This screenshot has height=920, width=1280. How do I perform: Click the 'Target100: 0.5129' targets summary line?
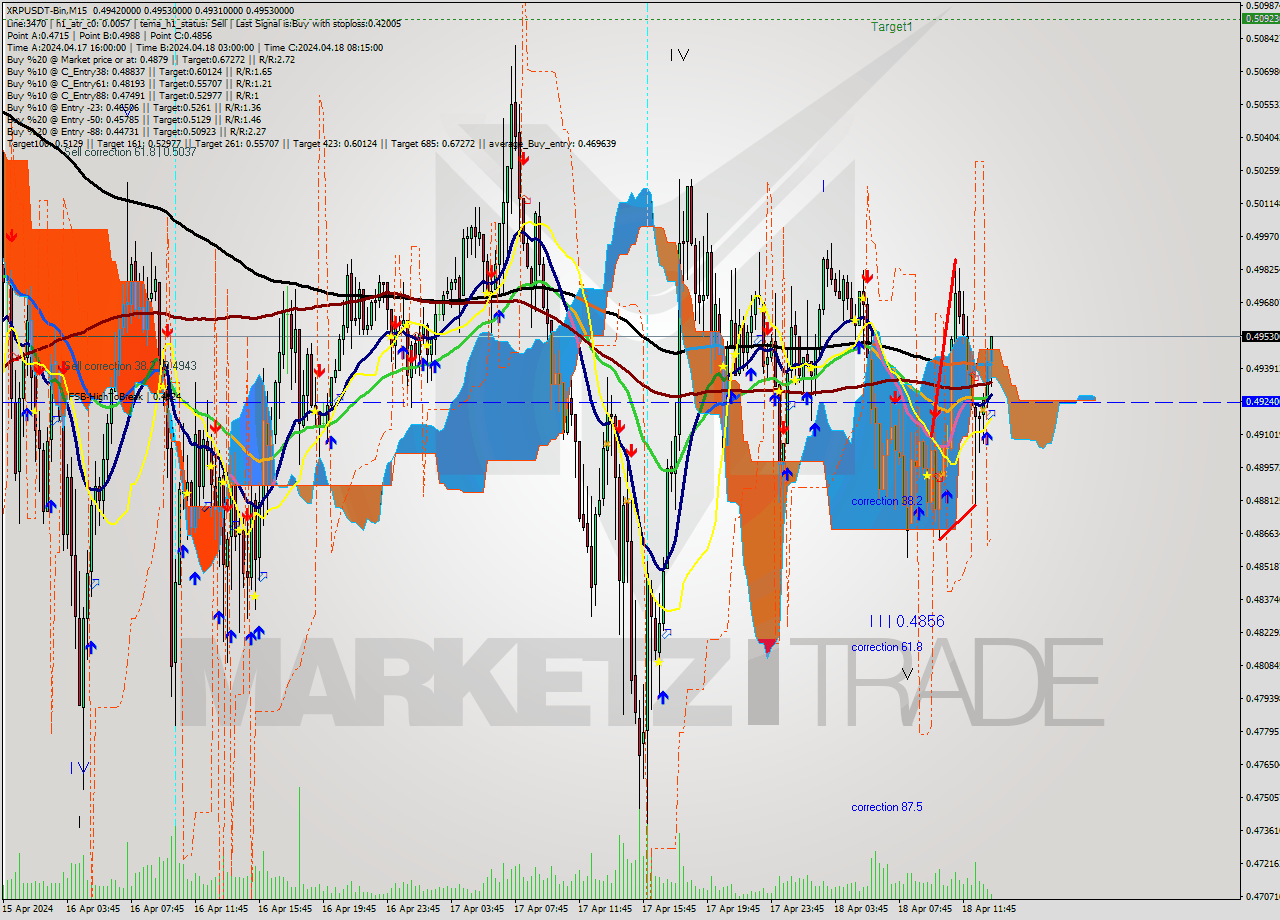pos(311,143)
